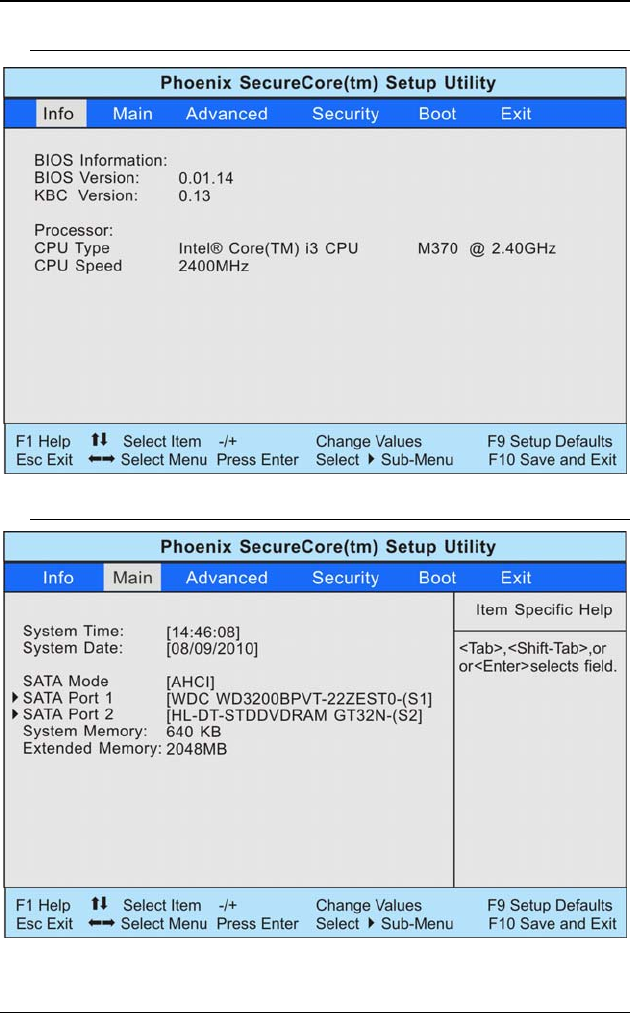The height and width of the screenshot is (1013, 630).
Task: Open Advanced tab on the Info-page screen
Action: [x=227, y=114]
